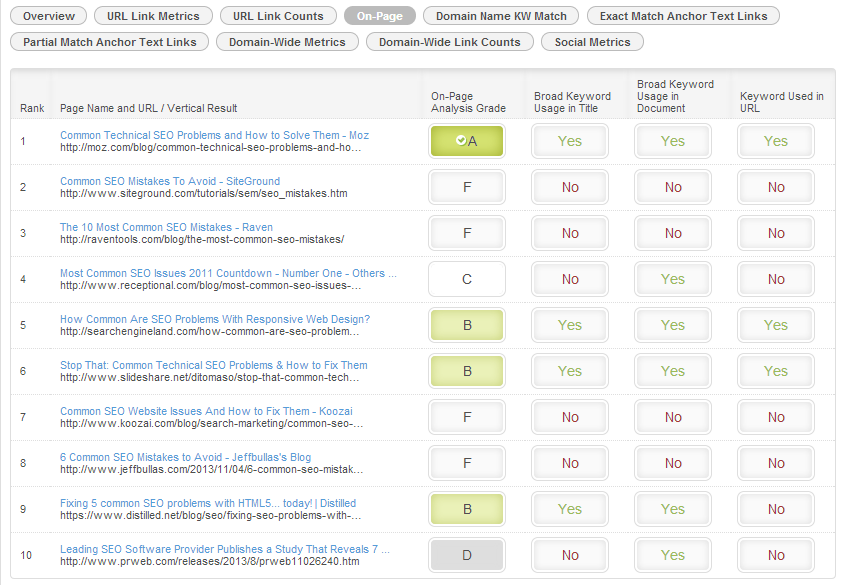Image resolution: width=842 pixels, height=585 pixels.
Task: Click the Distilled HTML5 SEO problems link
Action: pos(208,503)
